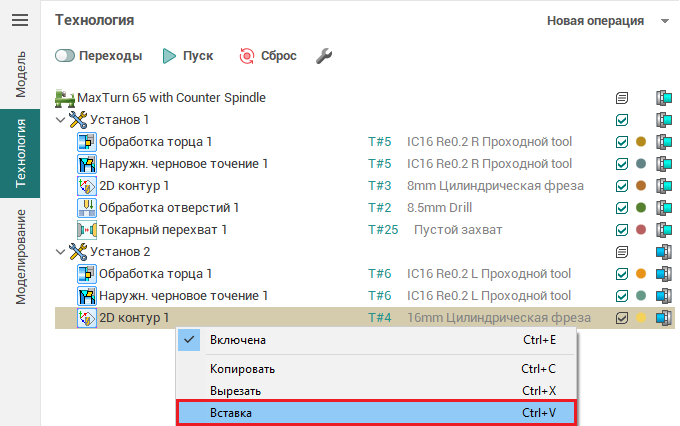This screenshot has height=426, width=680.
Task: Click the MaxTurn 65 machine icon
Action: [65, 98]
